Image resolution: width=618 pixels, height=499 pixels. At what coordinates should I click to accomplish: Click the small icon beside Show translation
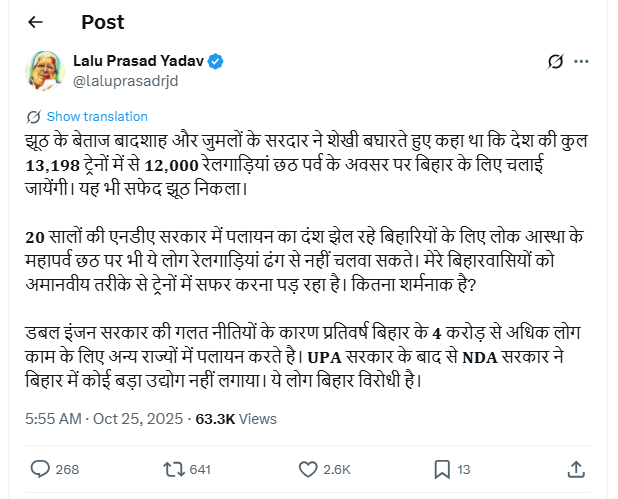tap(35, 116)
